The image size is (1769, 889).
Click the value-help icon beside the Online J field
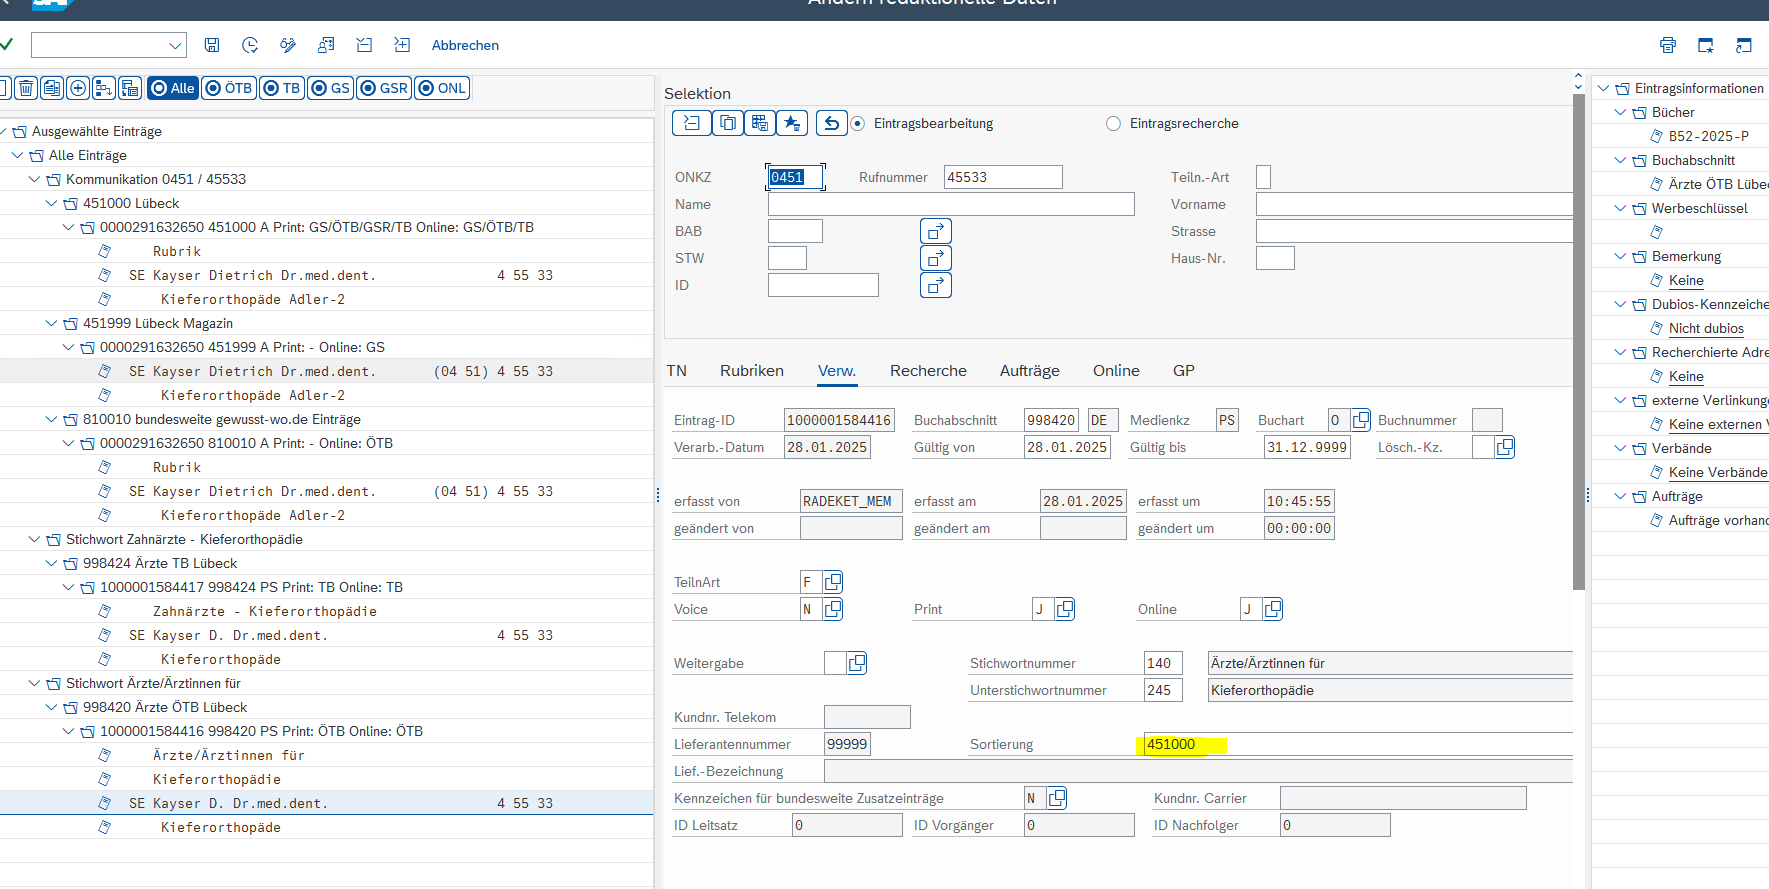pos(1272,609)
